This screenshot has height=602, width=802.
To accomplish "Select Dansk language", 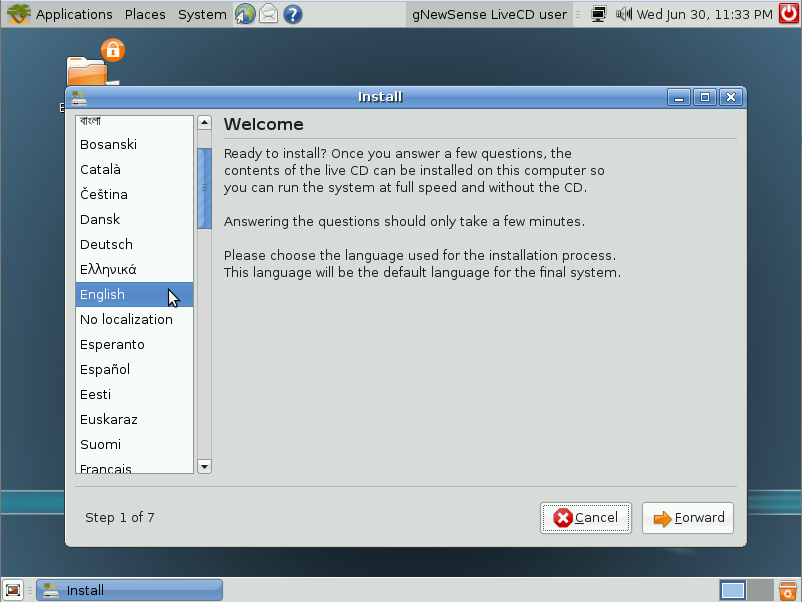I will (x=135, y=219).
